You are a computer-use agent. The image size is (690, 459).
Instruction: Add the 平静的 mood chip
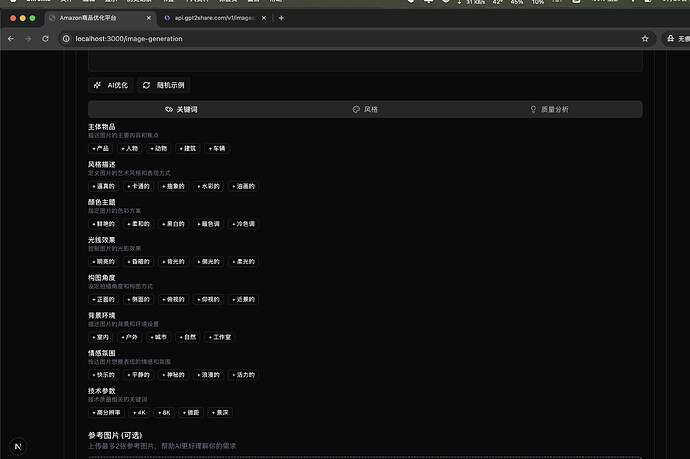click(x=138, y=375)
